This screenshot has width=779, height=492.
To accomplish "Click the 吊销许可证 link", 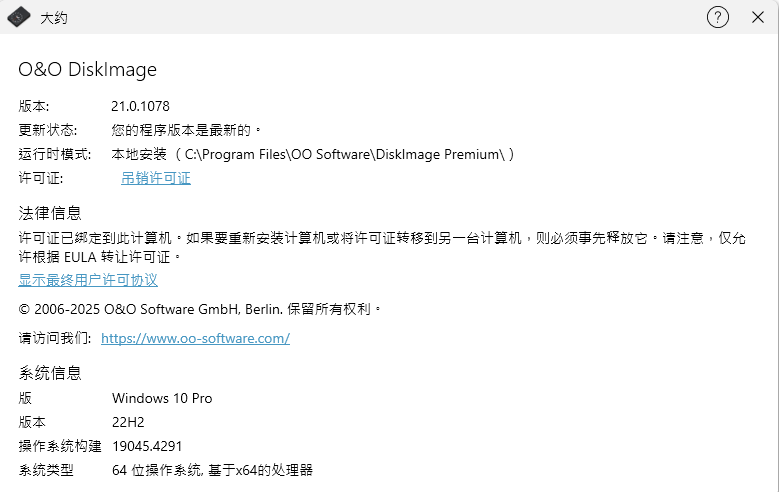I will [155, 178].
